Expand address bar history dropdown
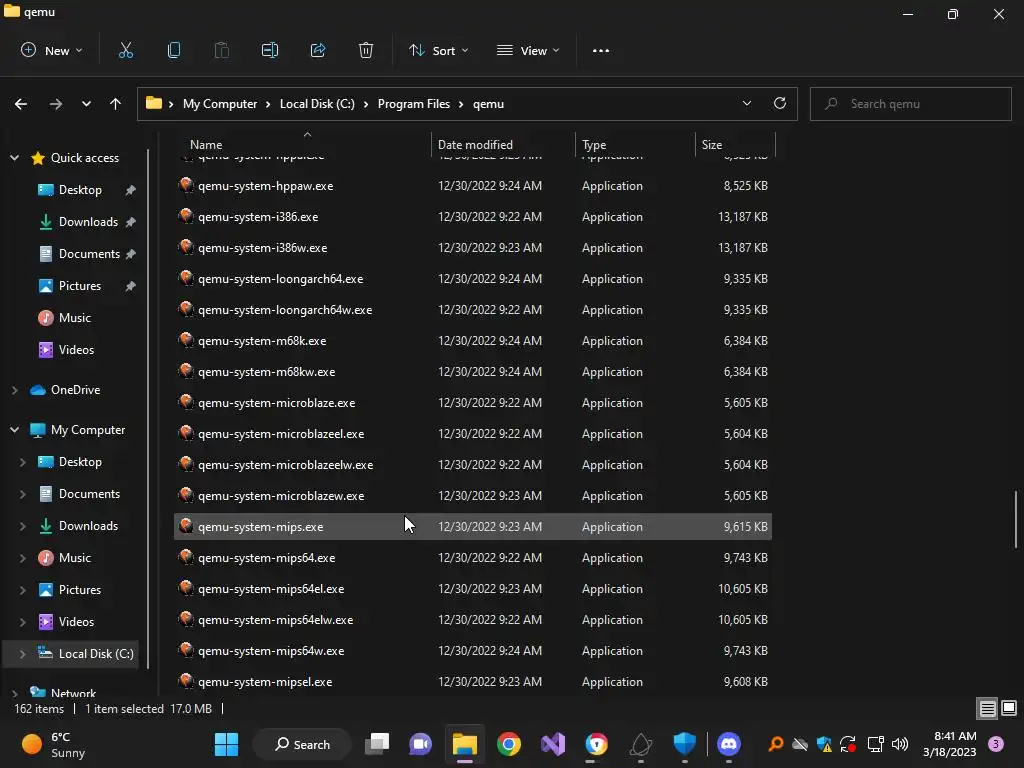 point(746,103)
